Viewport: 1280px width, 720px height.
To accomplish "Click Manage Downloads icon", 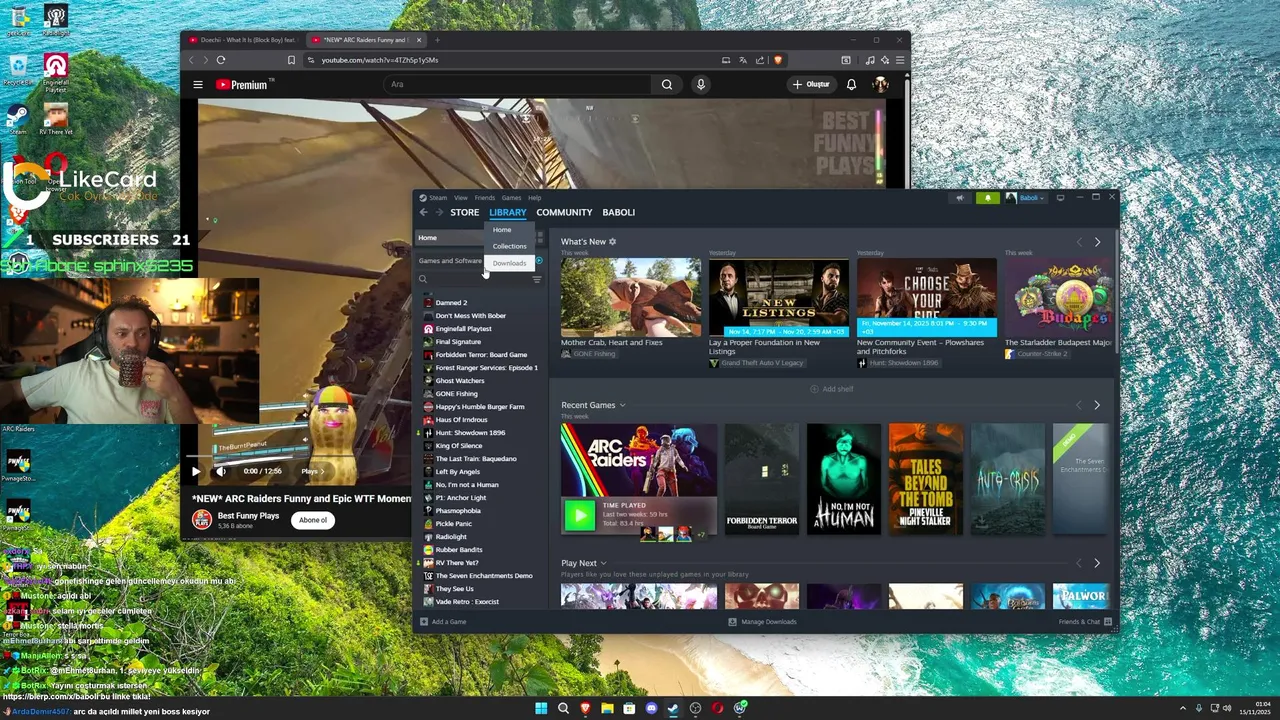I will coord(732,622).
